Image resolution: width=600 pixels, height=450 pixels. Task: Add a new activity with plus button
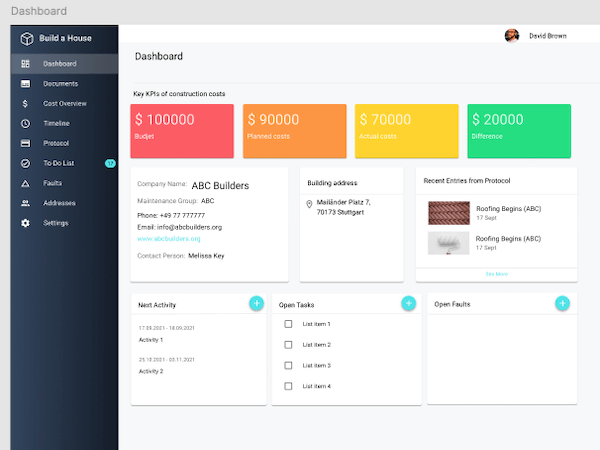[256, 303]
